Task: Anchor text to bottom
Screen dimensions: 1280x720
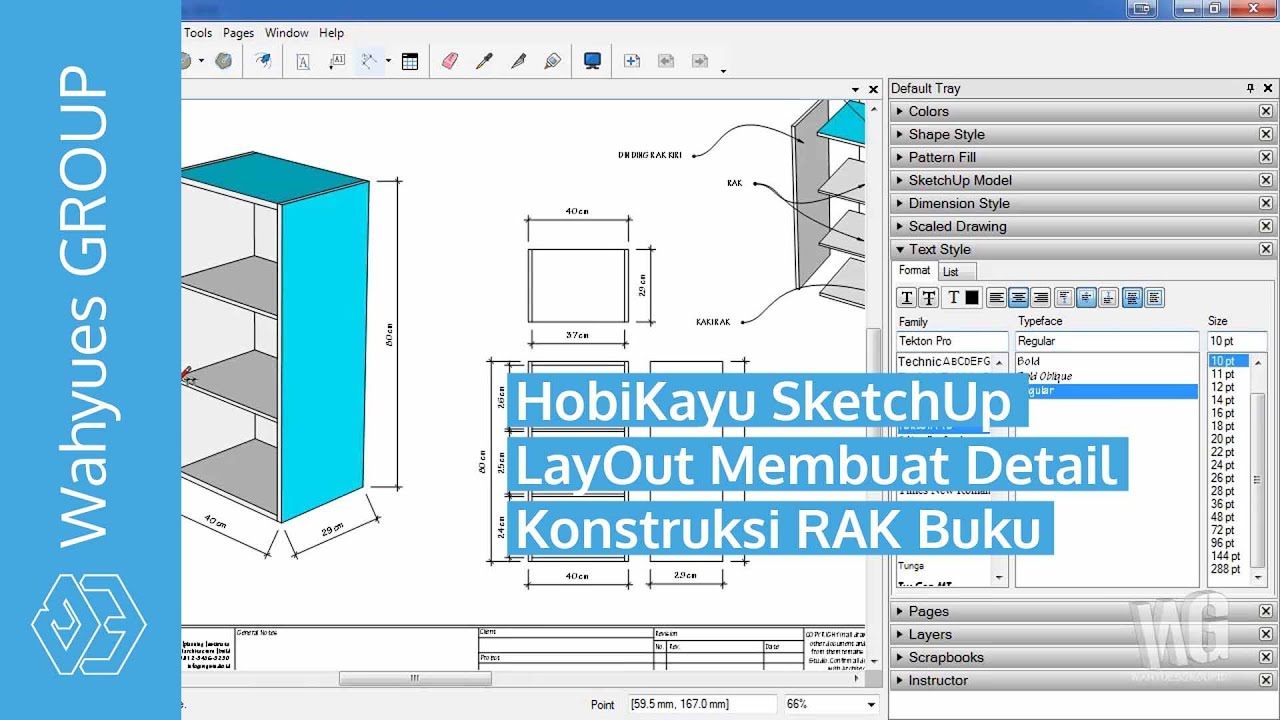Action: pyautogui.click(x=1108, y=297)
